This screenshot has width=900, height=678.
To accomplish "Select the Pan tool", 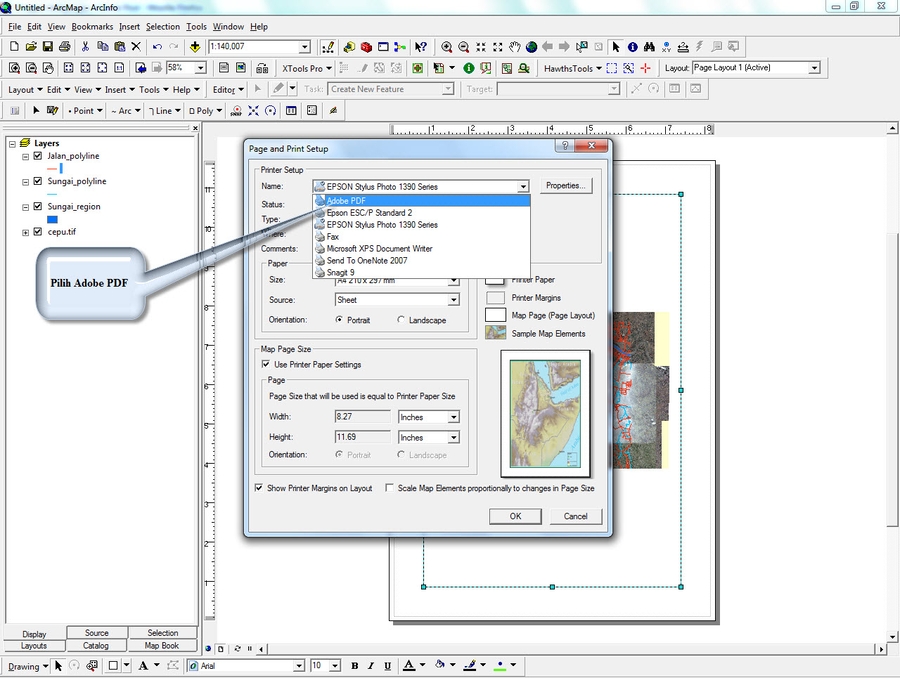I will (515, 46).
